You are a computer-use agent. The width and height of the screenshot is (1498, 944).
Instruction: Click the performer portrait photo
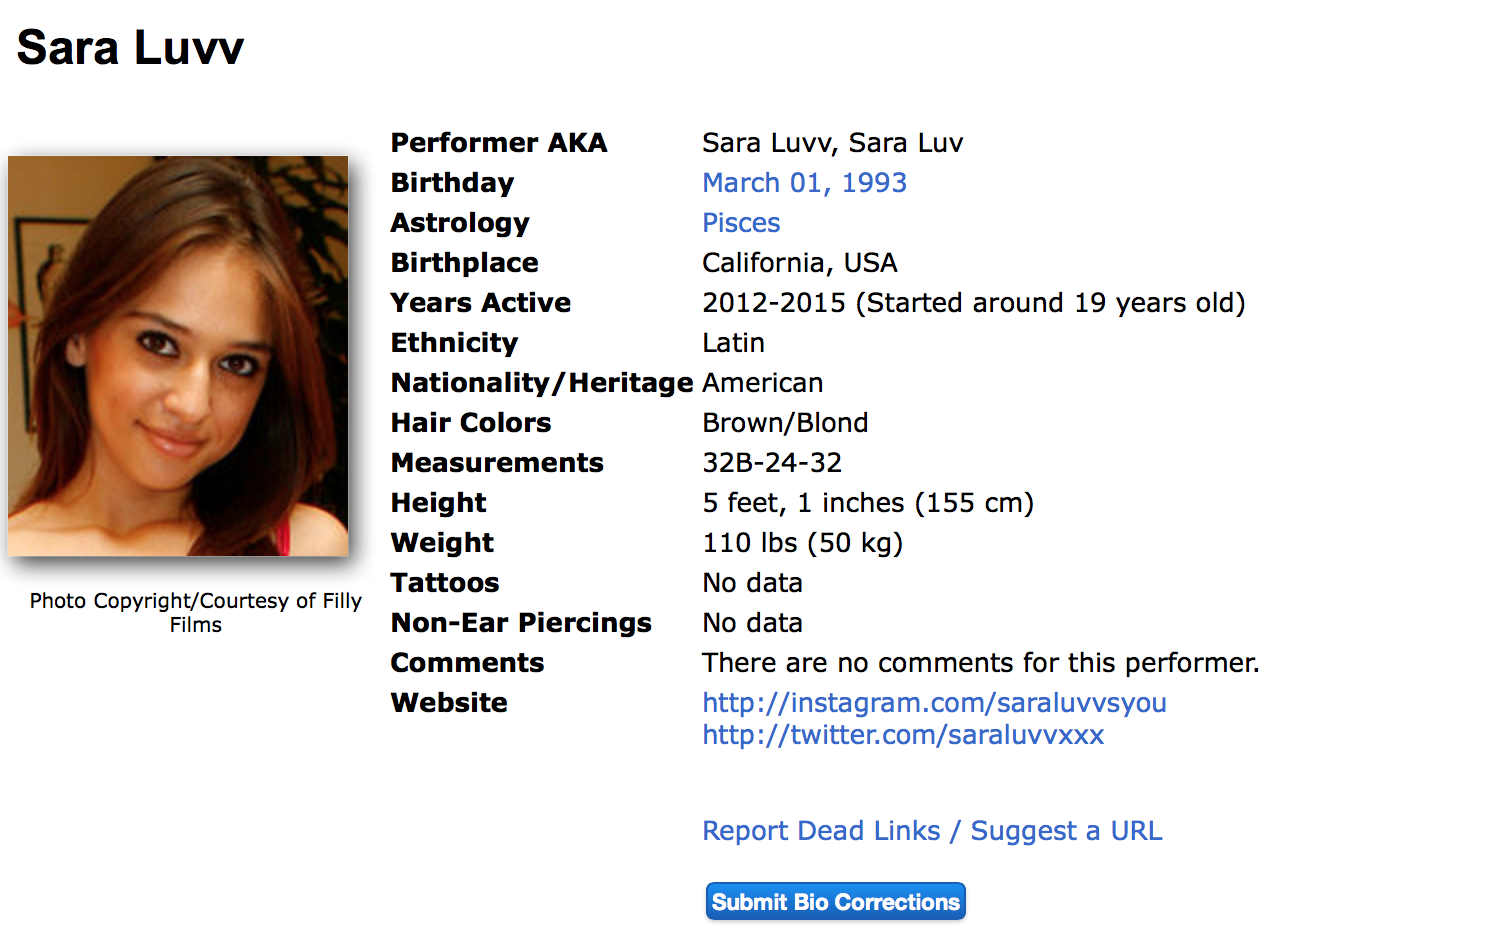coord(178,356)
